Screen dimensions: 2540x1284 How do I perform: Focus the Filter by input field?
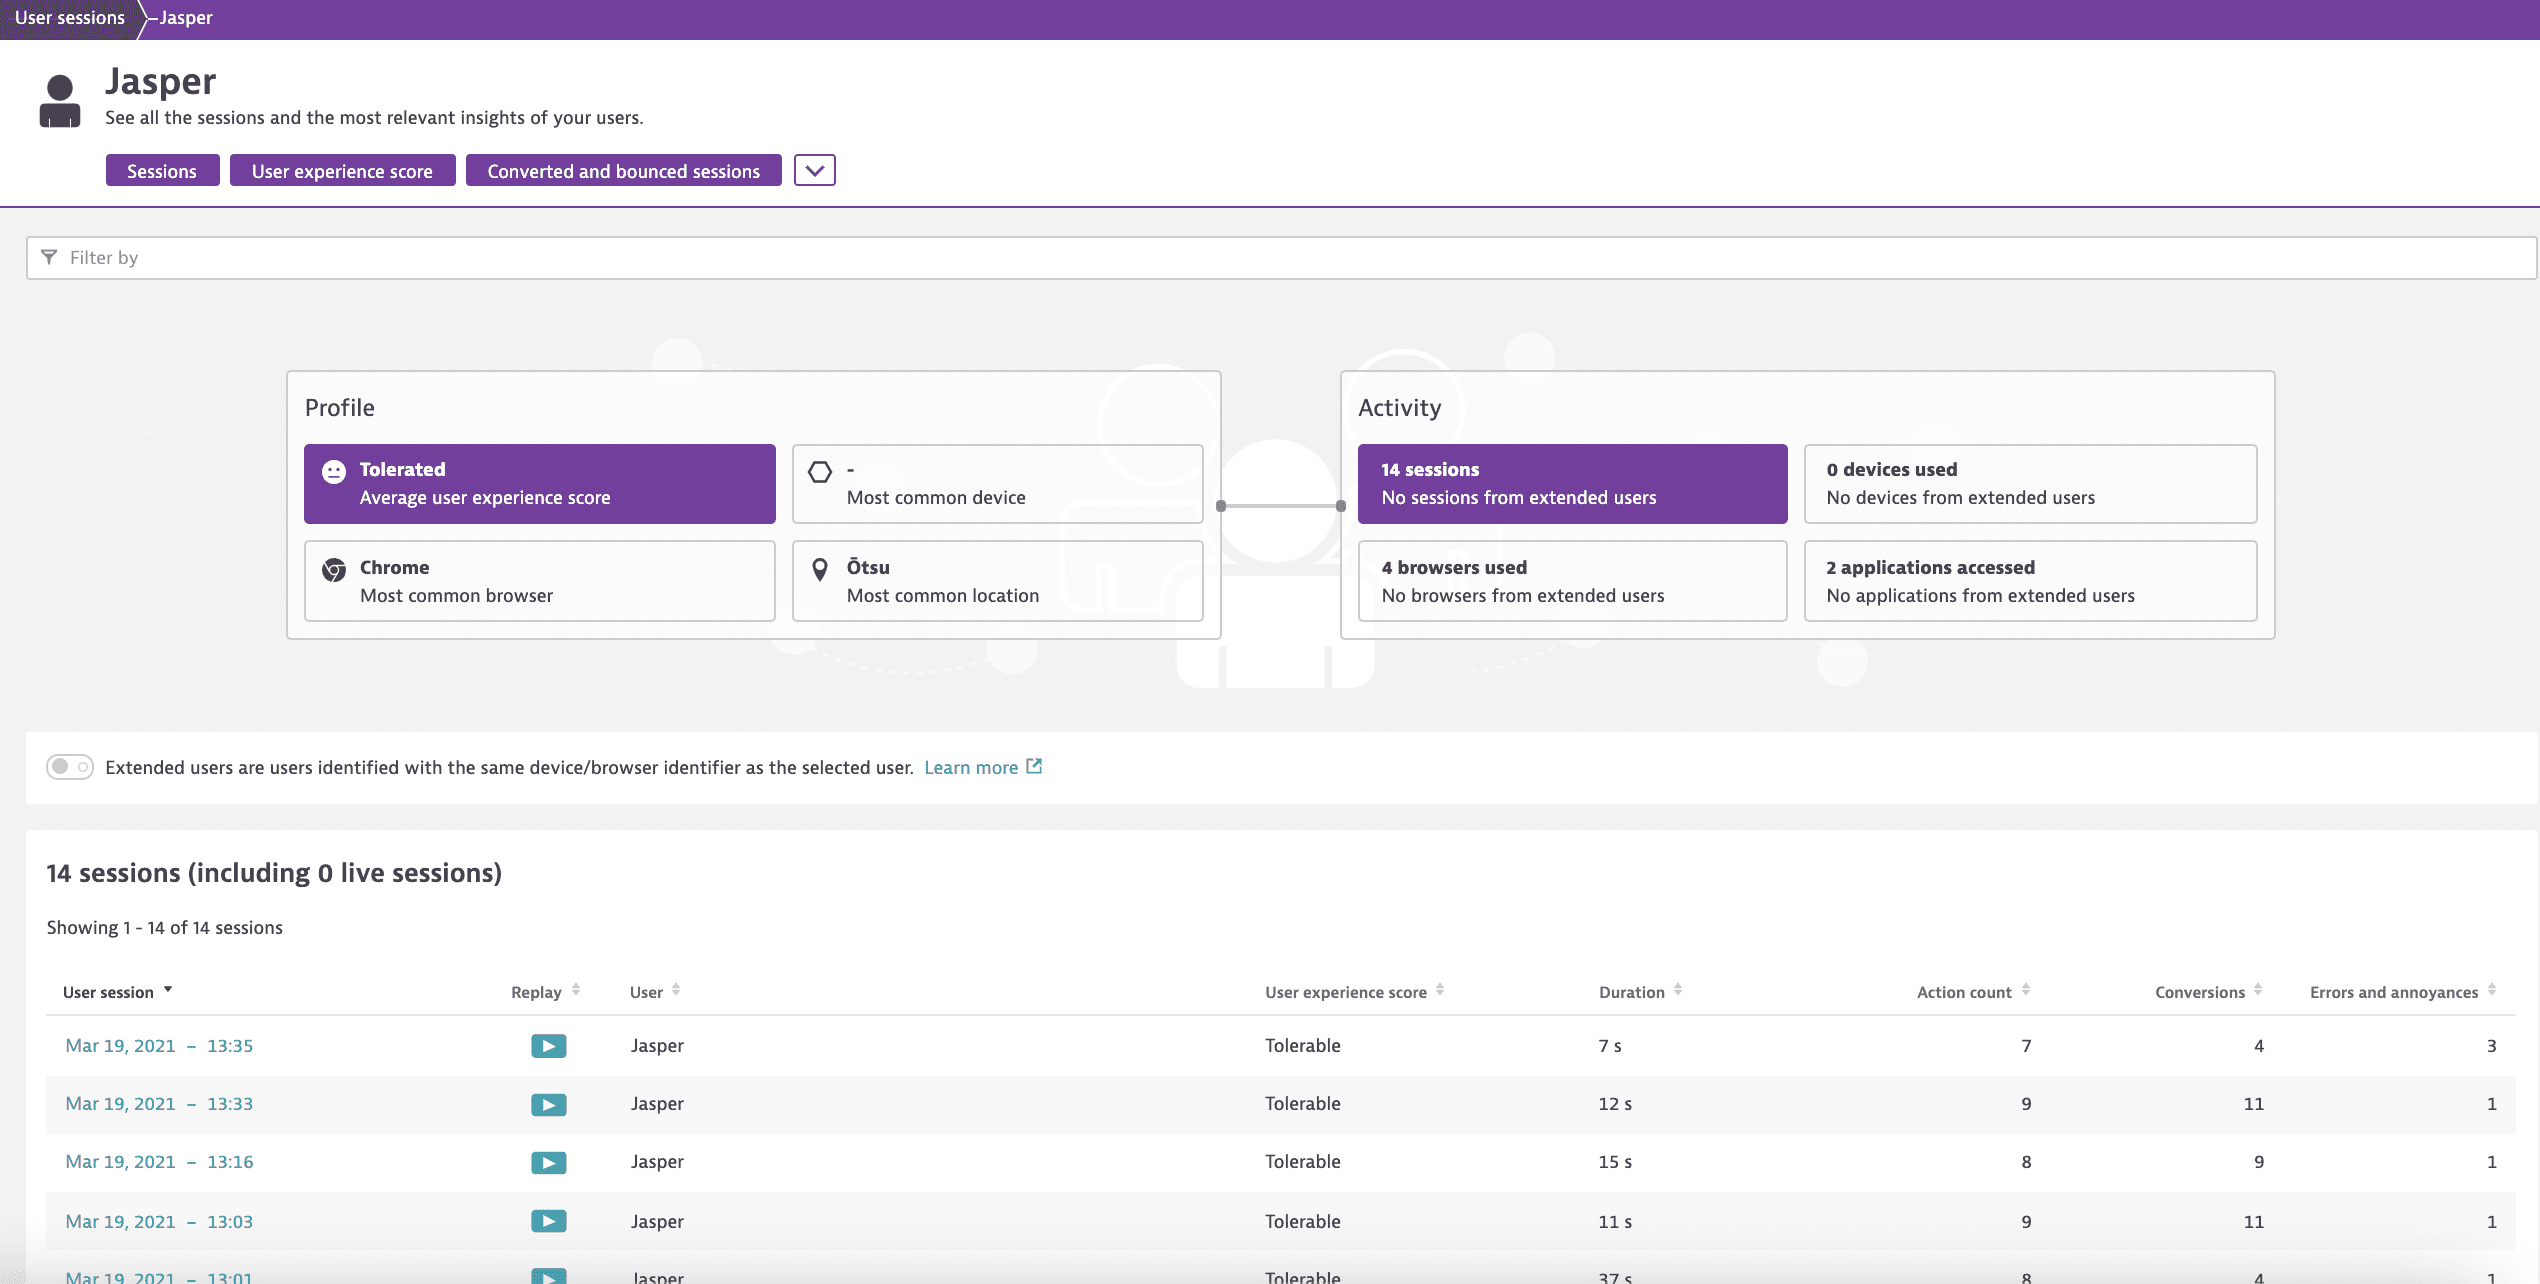1281,258
